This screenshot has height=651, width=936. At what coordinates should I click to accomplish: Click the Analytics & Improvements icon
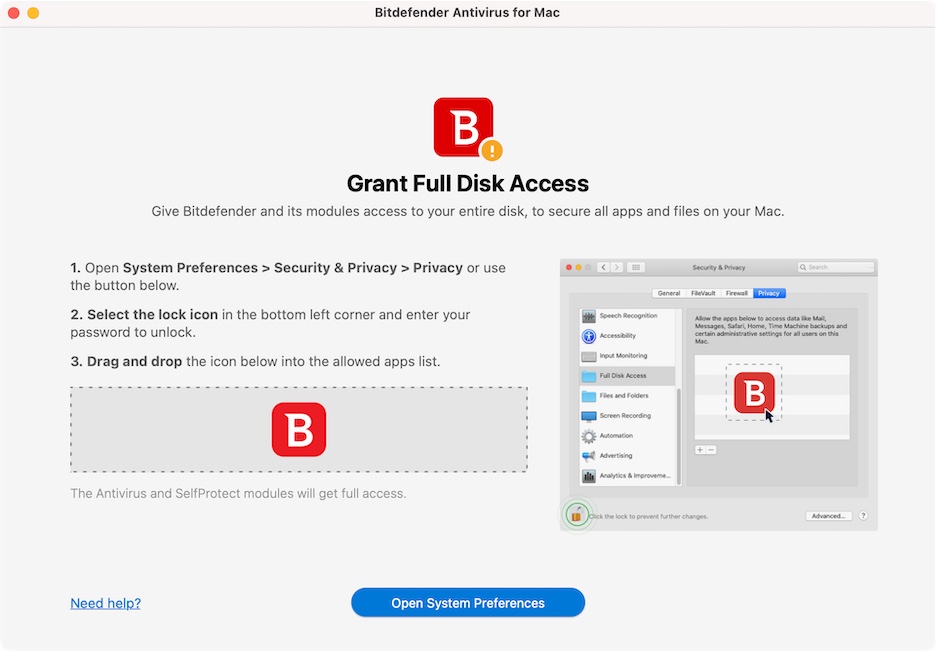tap(589, 476)
